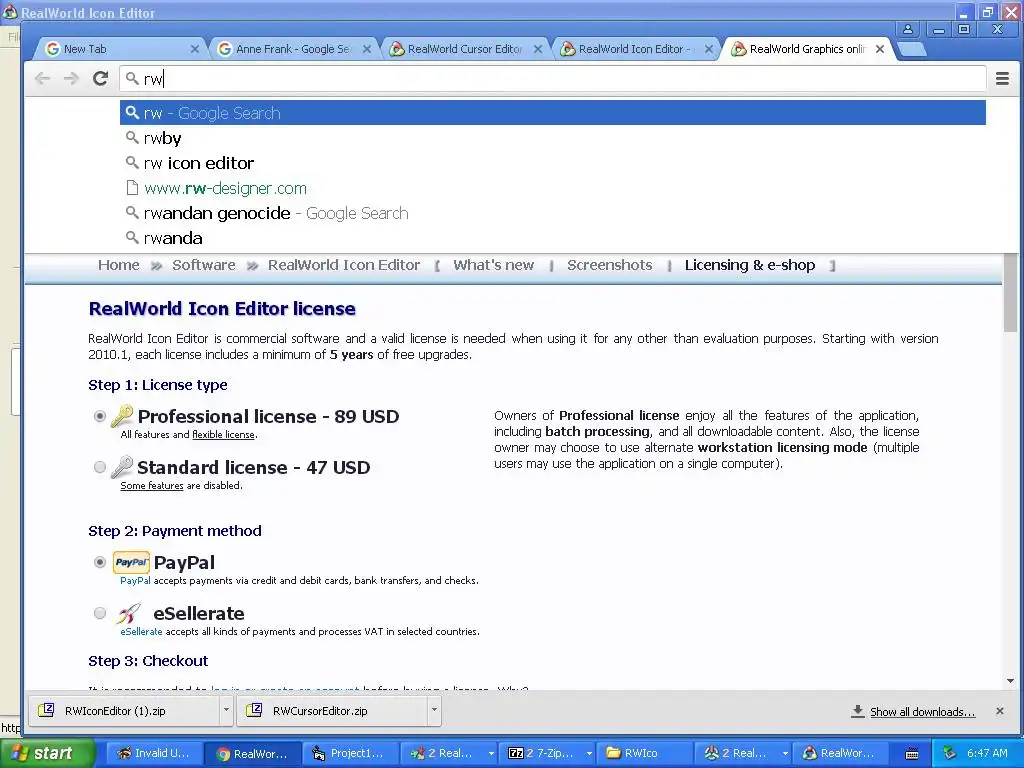Open the 'Some features' link

point(152,486)
